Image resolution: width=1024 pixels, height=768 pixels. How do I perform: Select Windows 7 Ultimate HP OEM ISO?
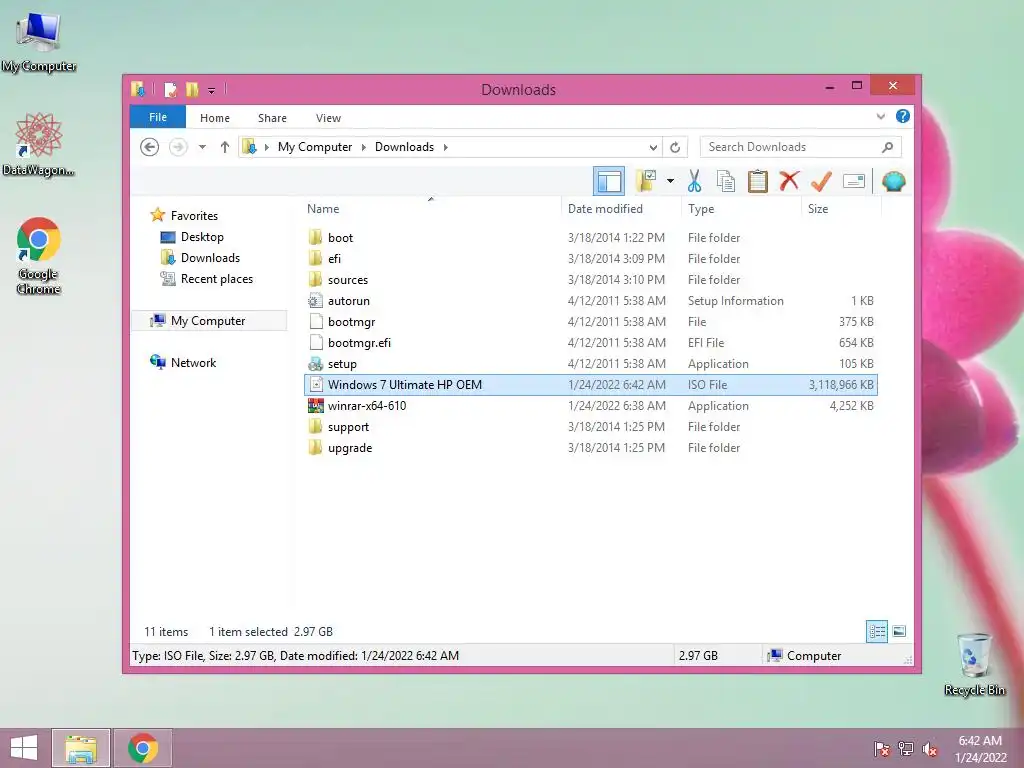tap(591, 385)
